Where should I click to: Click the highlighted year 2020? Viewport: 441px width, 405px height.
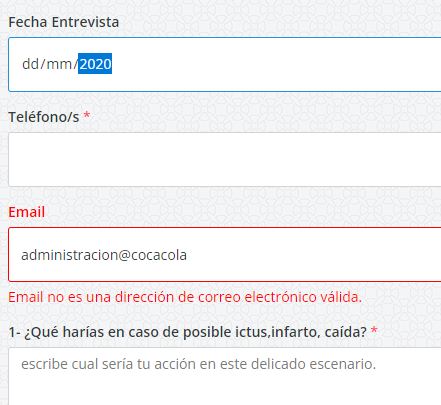(95, 64)
